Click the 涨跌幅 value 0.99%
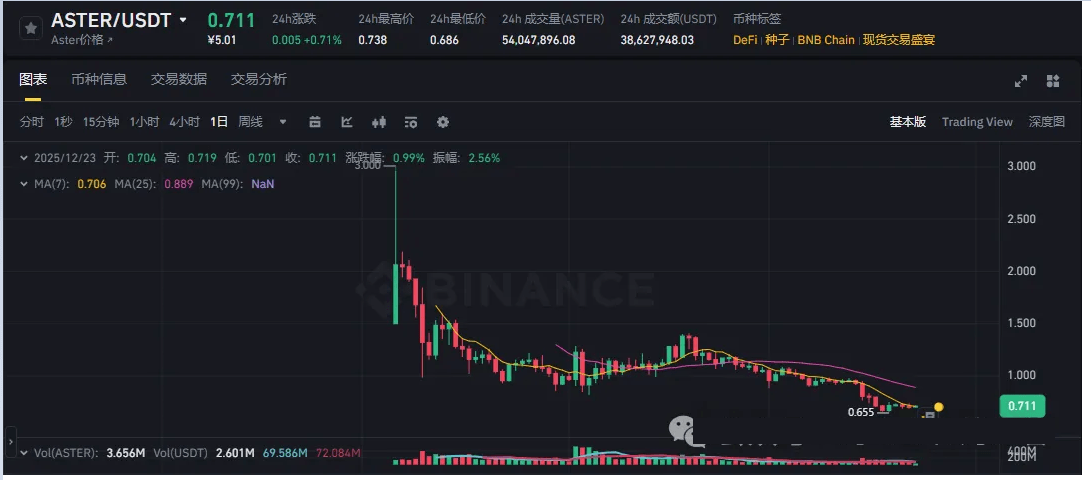Image resolution: width=1091 pixels, height=480 pixels. (408, 158)
